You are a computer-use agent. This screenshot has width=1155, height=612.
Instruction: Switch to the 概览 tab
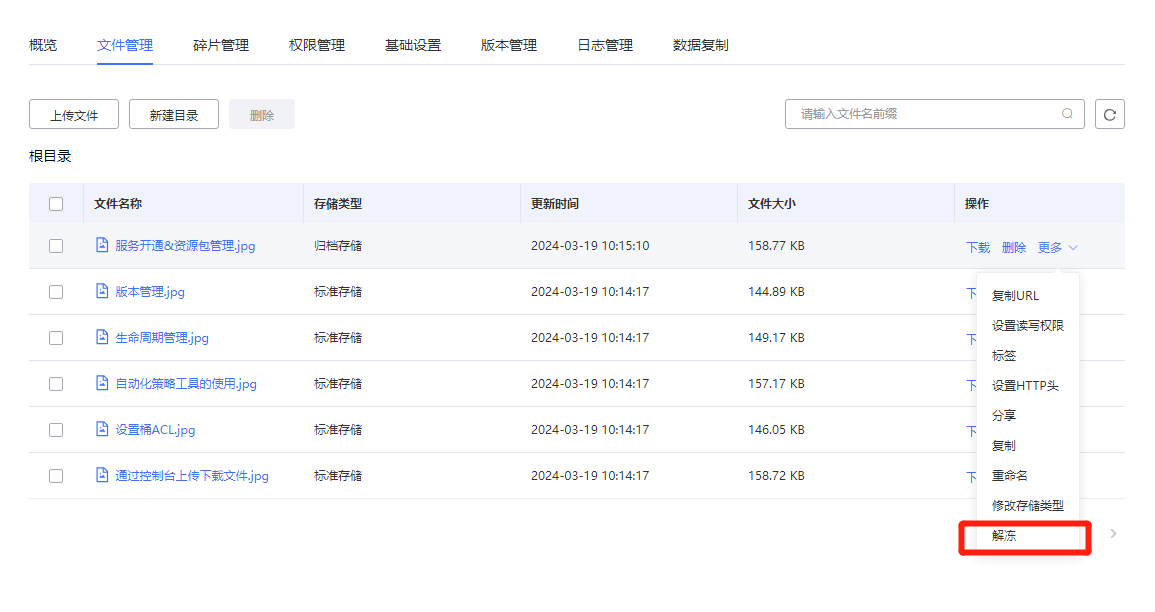click(43, 45)
